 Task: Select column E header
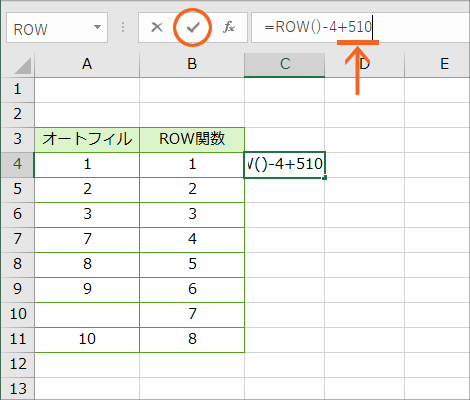point(437,64)
